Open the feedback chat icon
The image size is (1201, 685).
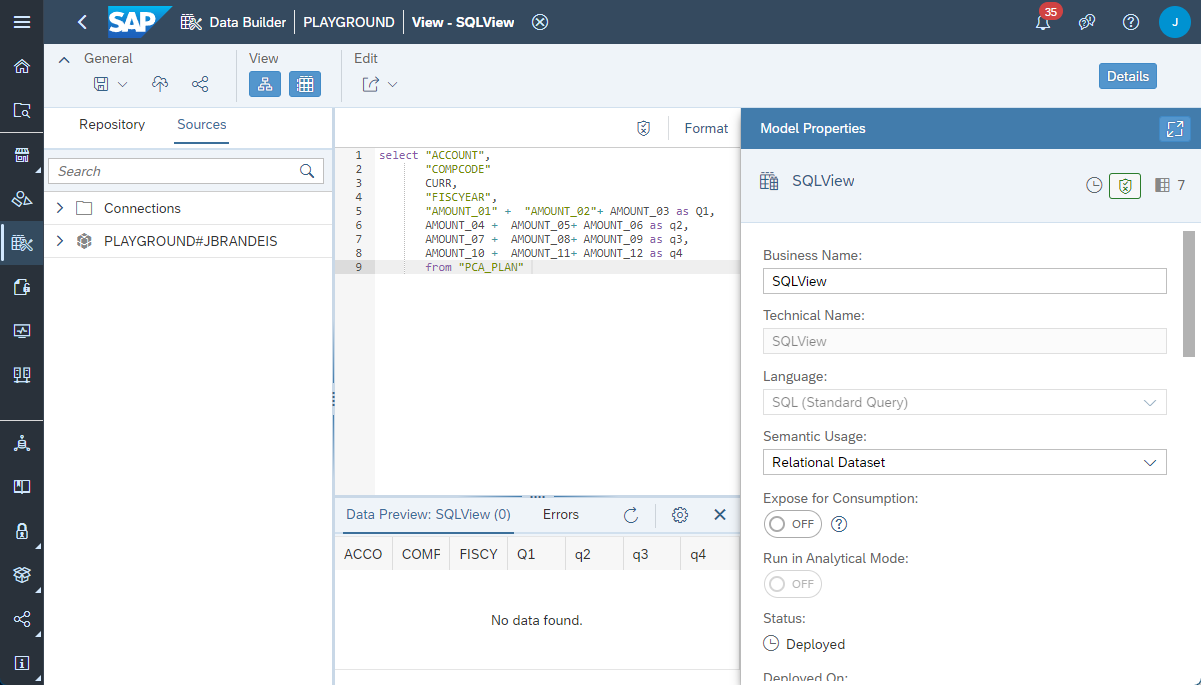[x=1087, y=22]
